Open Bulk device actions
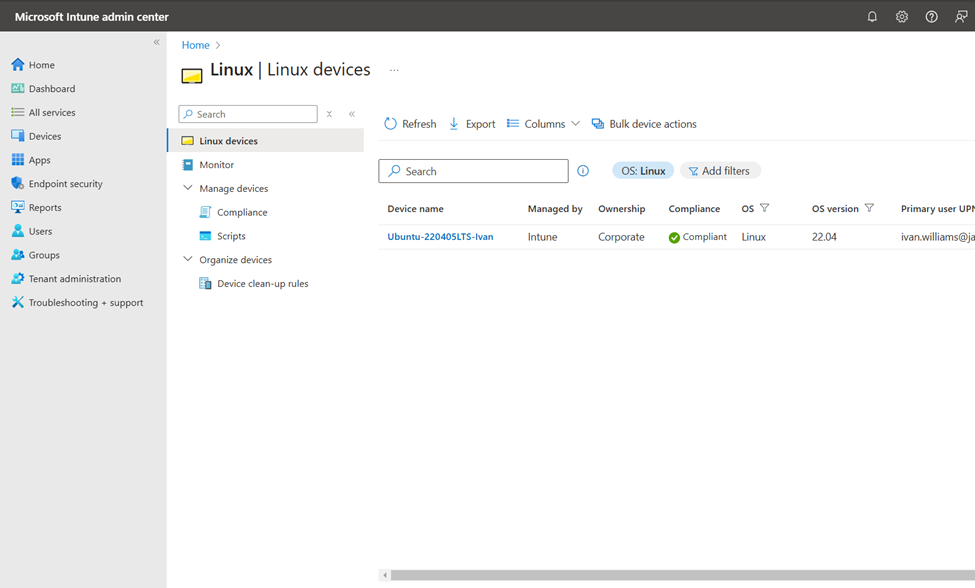Image resolution: width=975 pixels, height=588 pixels. point(644,124)
